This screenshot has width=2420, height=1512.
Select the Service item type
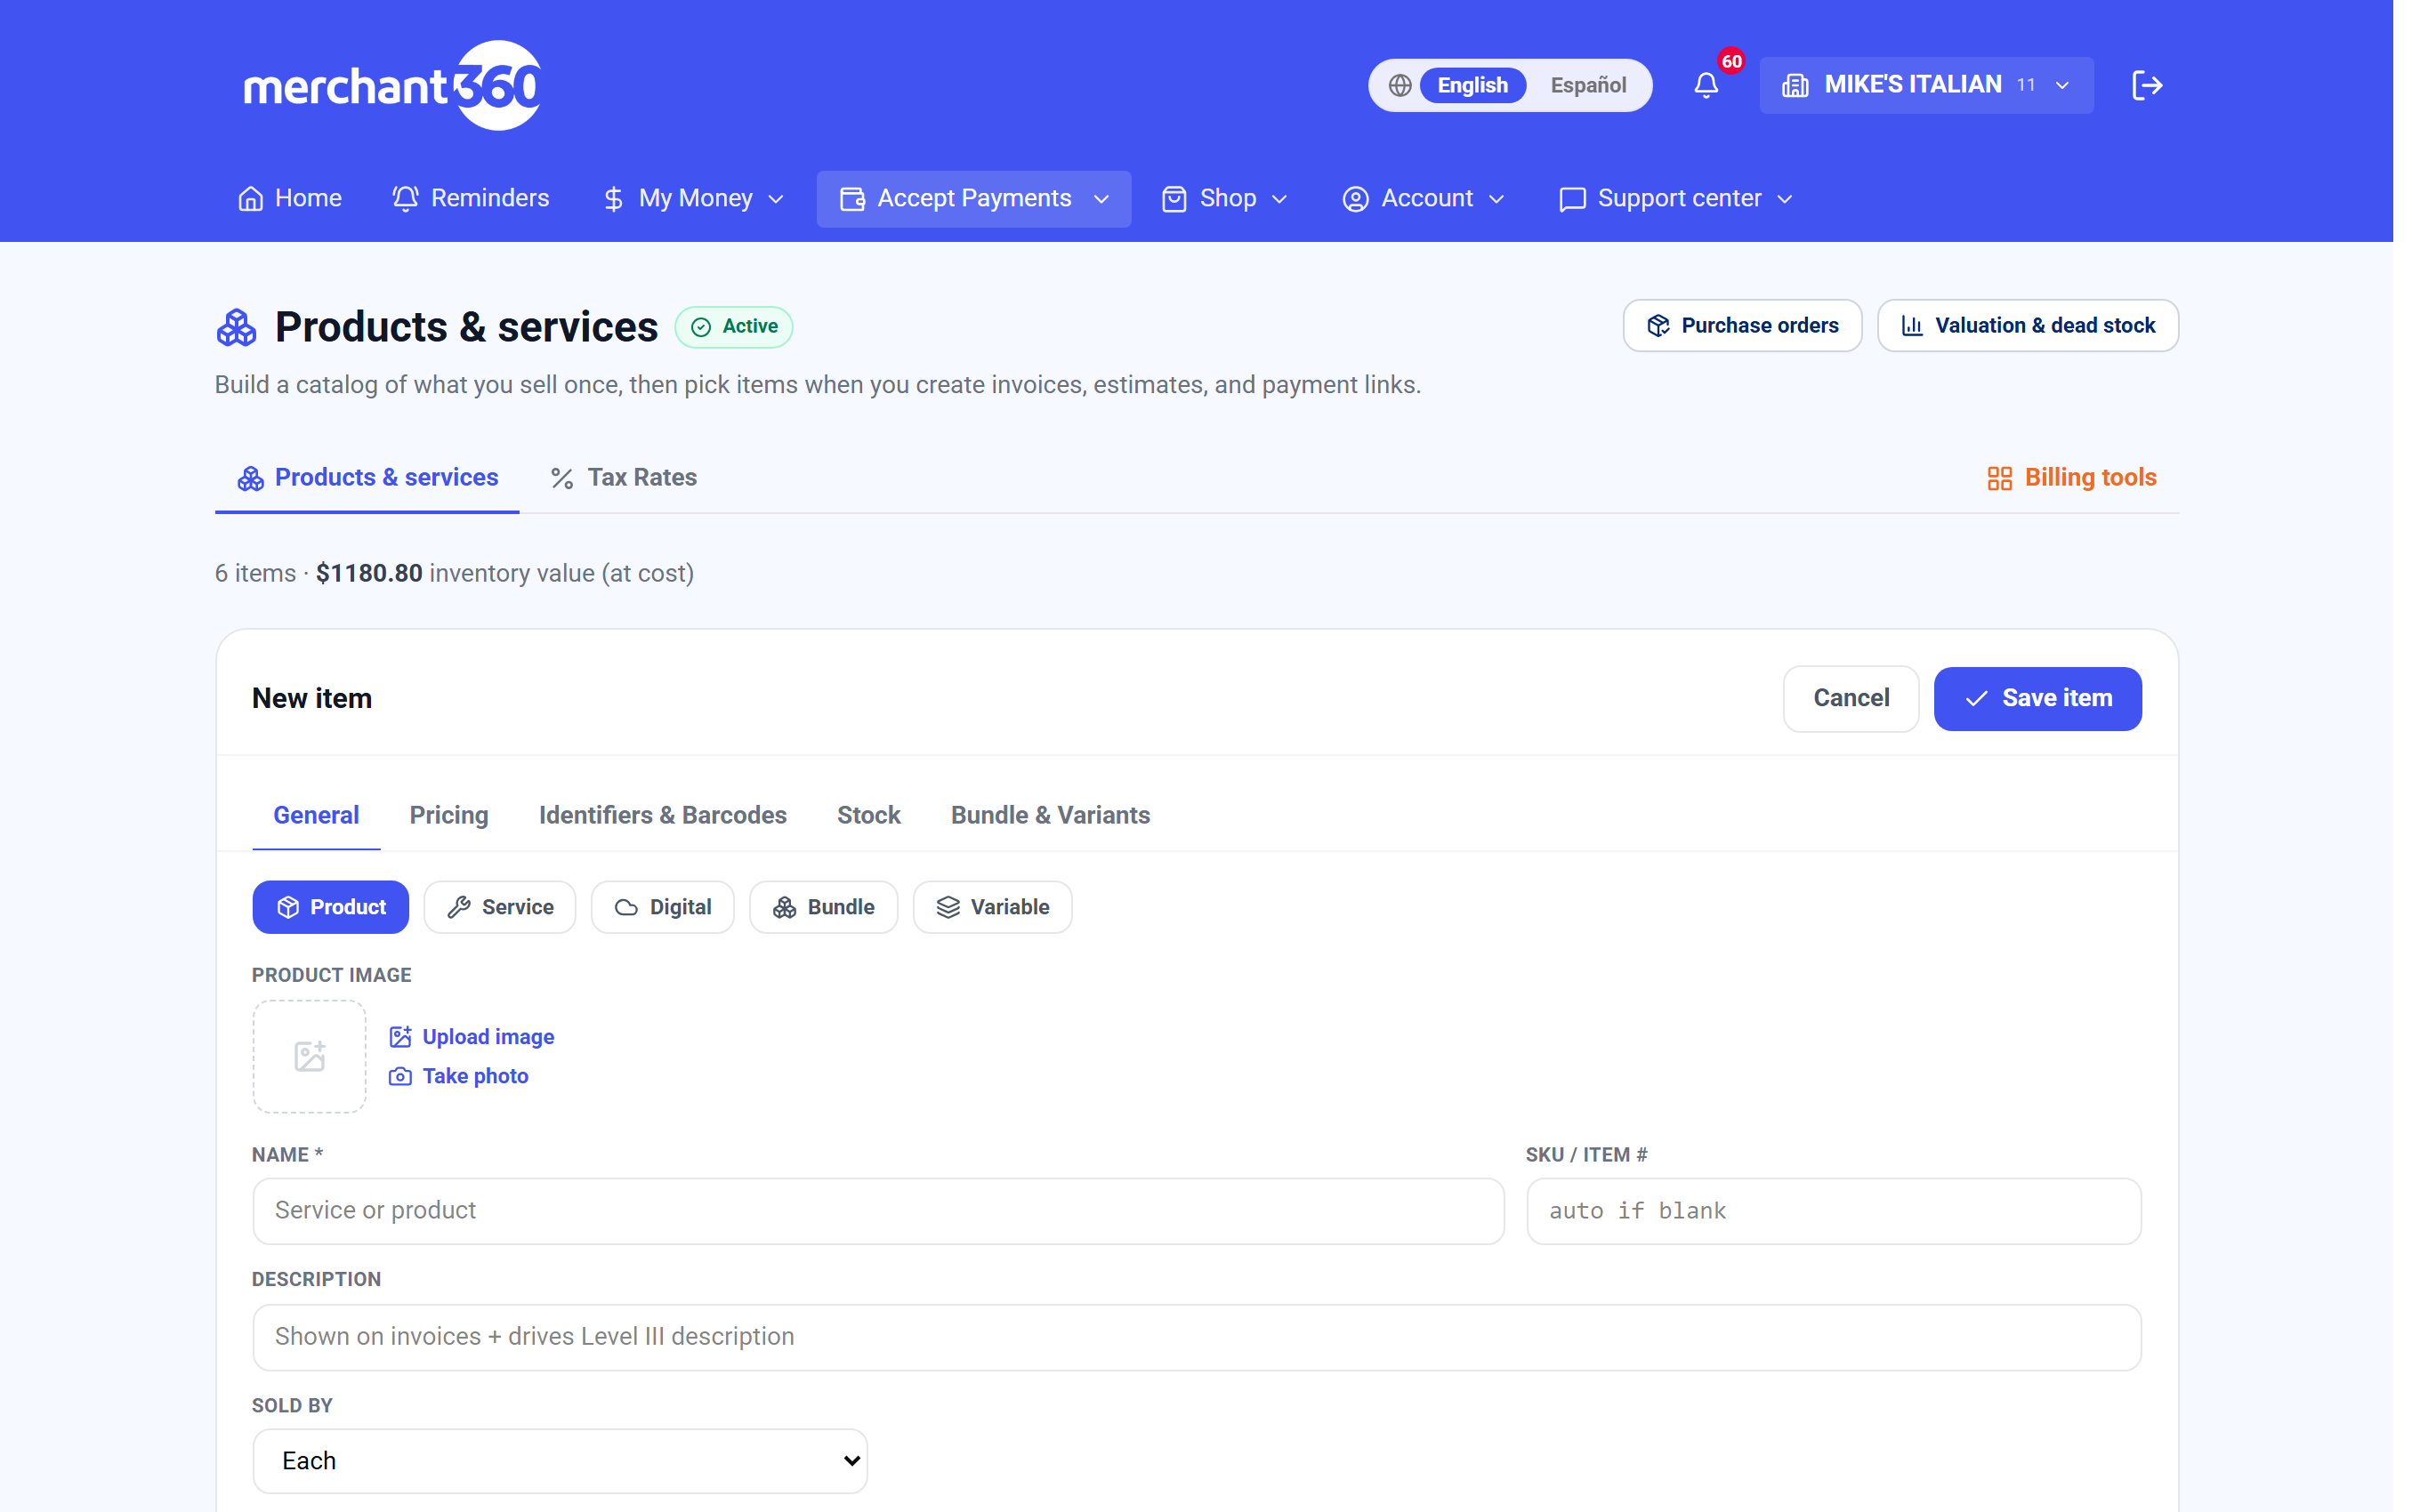500,907
